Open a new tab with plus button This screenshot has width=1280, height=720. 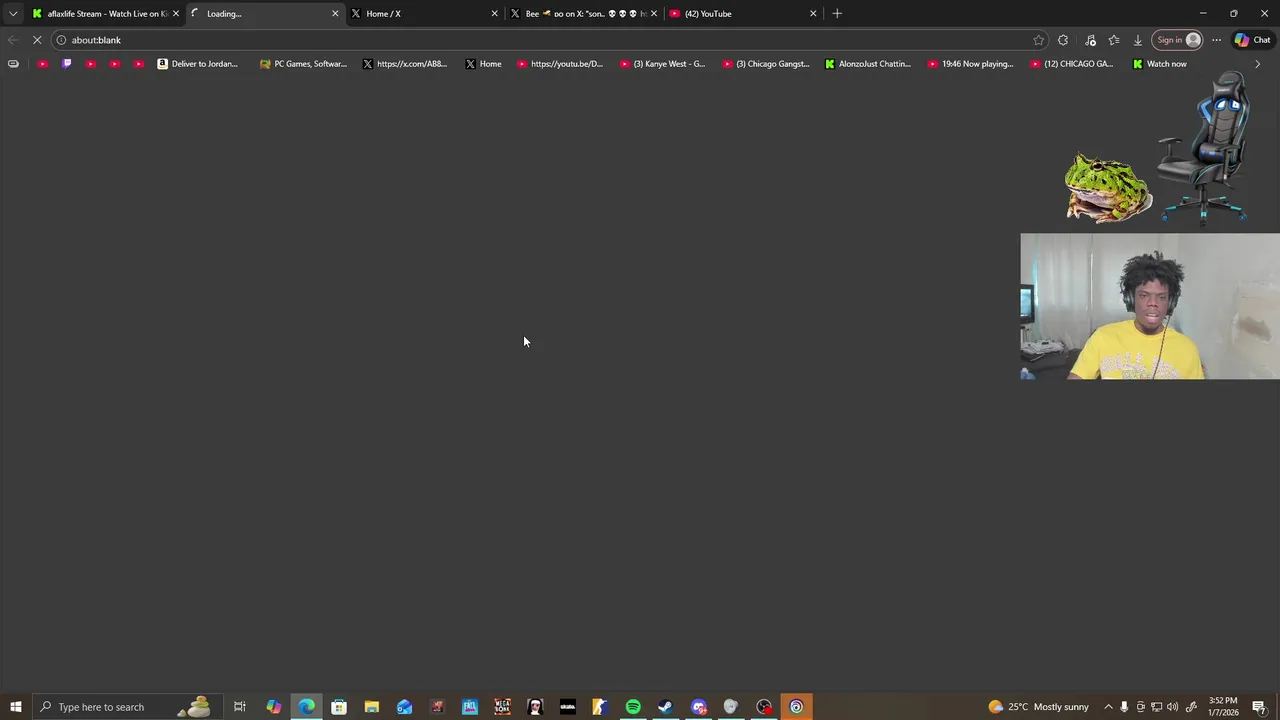click(x=838, y=14)
